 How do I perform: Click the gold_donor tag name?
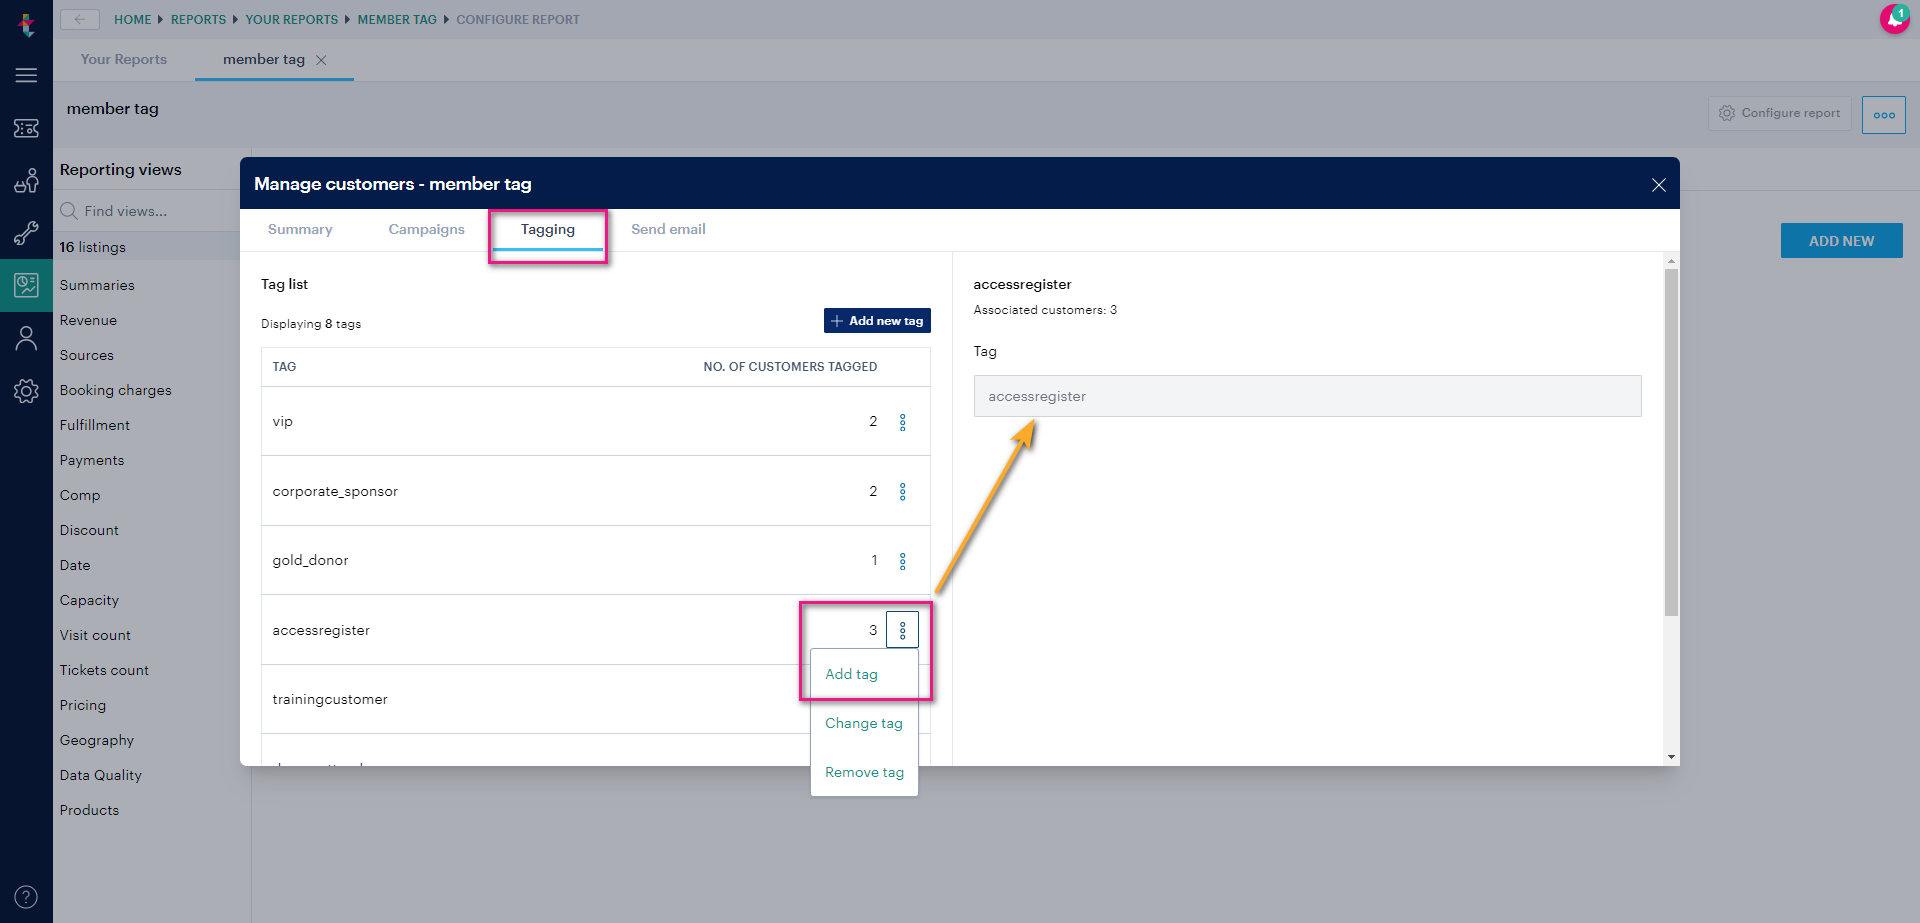[x=311, y=560]
